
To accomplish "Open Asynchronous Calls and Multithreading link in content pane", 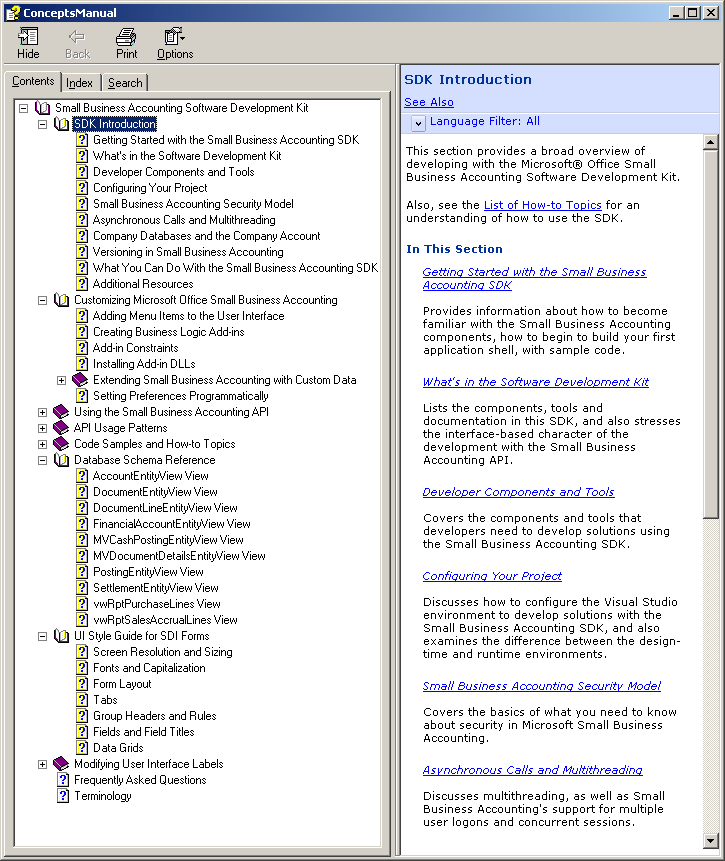I will pyautogui.click(x=532, y=770).
